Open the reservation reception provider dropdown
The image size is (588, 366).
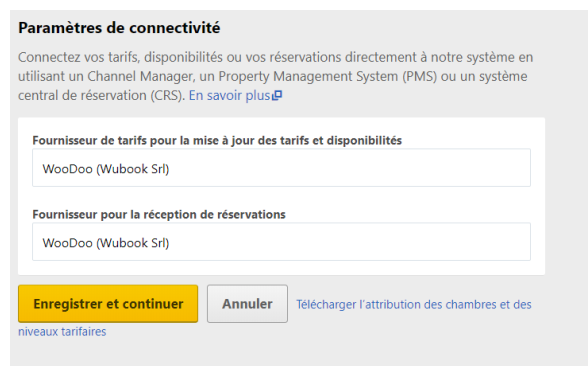[x=281, y=242]
